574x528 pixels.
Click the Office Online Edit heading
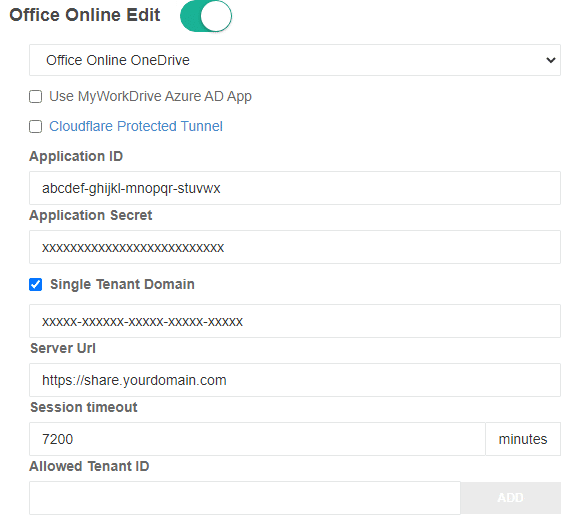coord(85,15)
